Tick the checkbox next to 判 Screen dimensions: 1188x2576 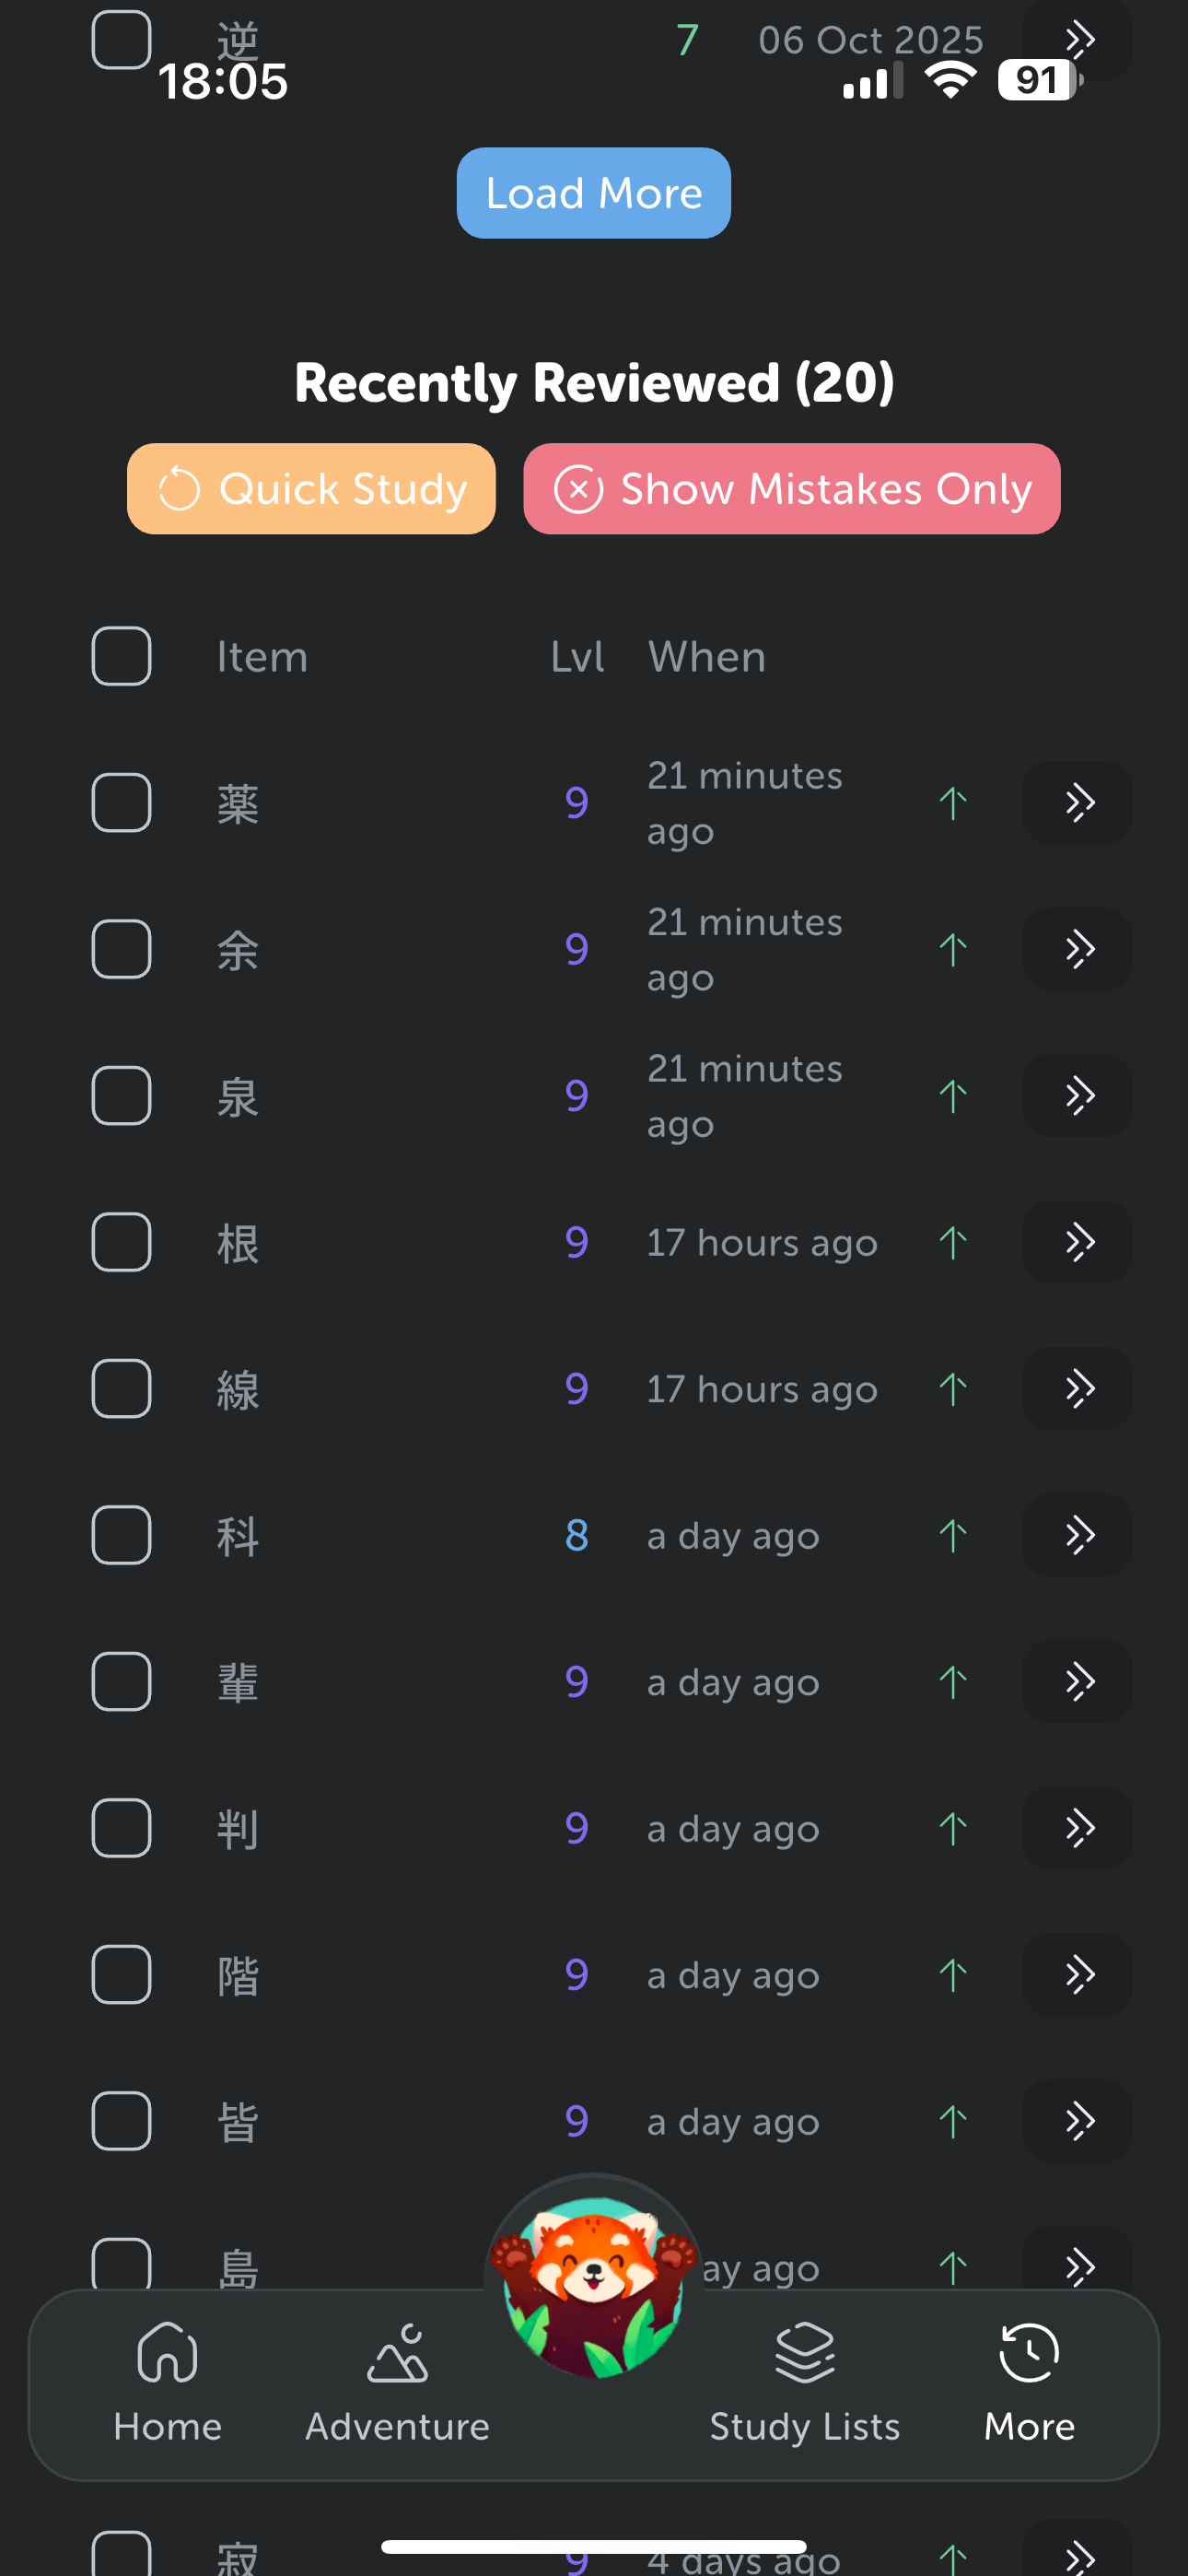click(x=121, y=1828)
